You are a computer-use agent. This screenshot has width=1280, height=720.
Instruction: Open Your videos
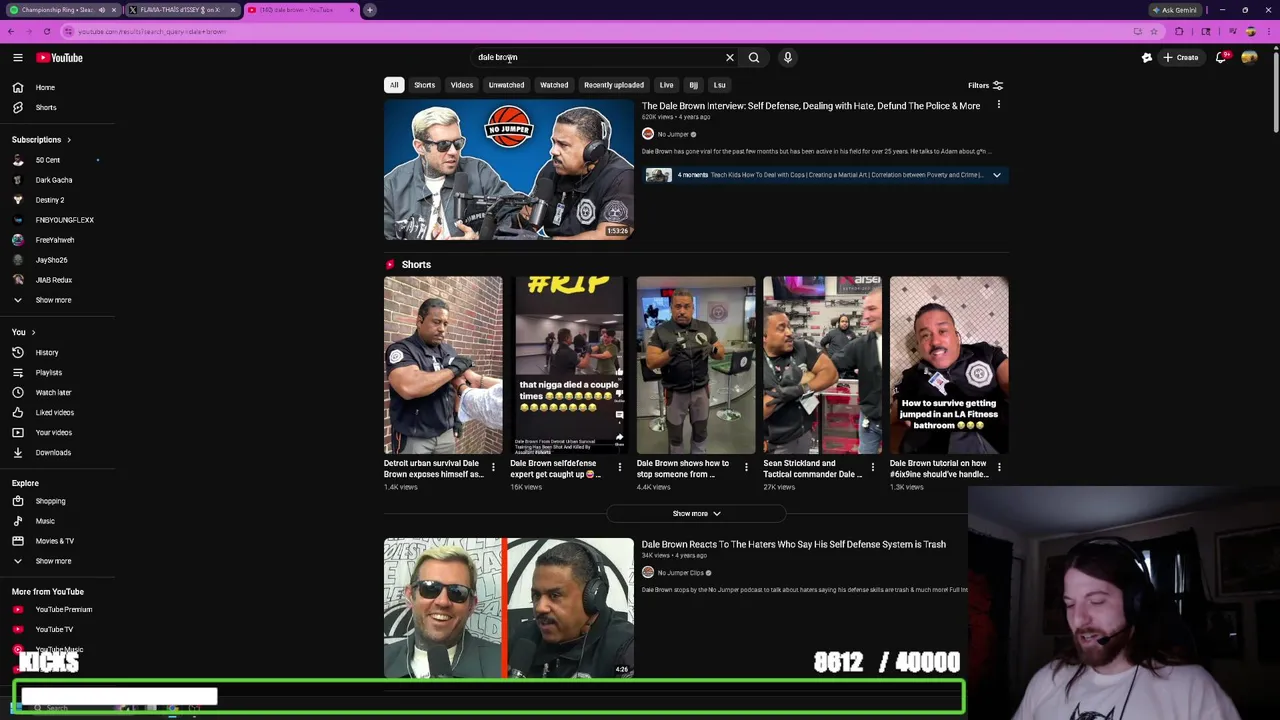pos(56,433)
